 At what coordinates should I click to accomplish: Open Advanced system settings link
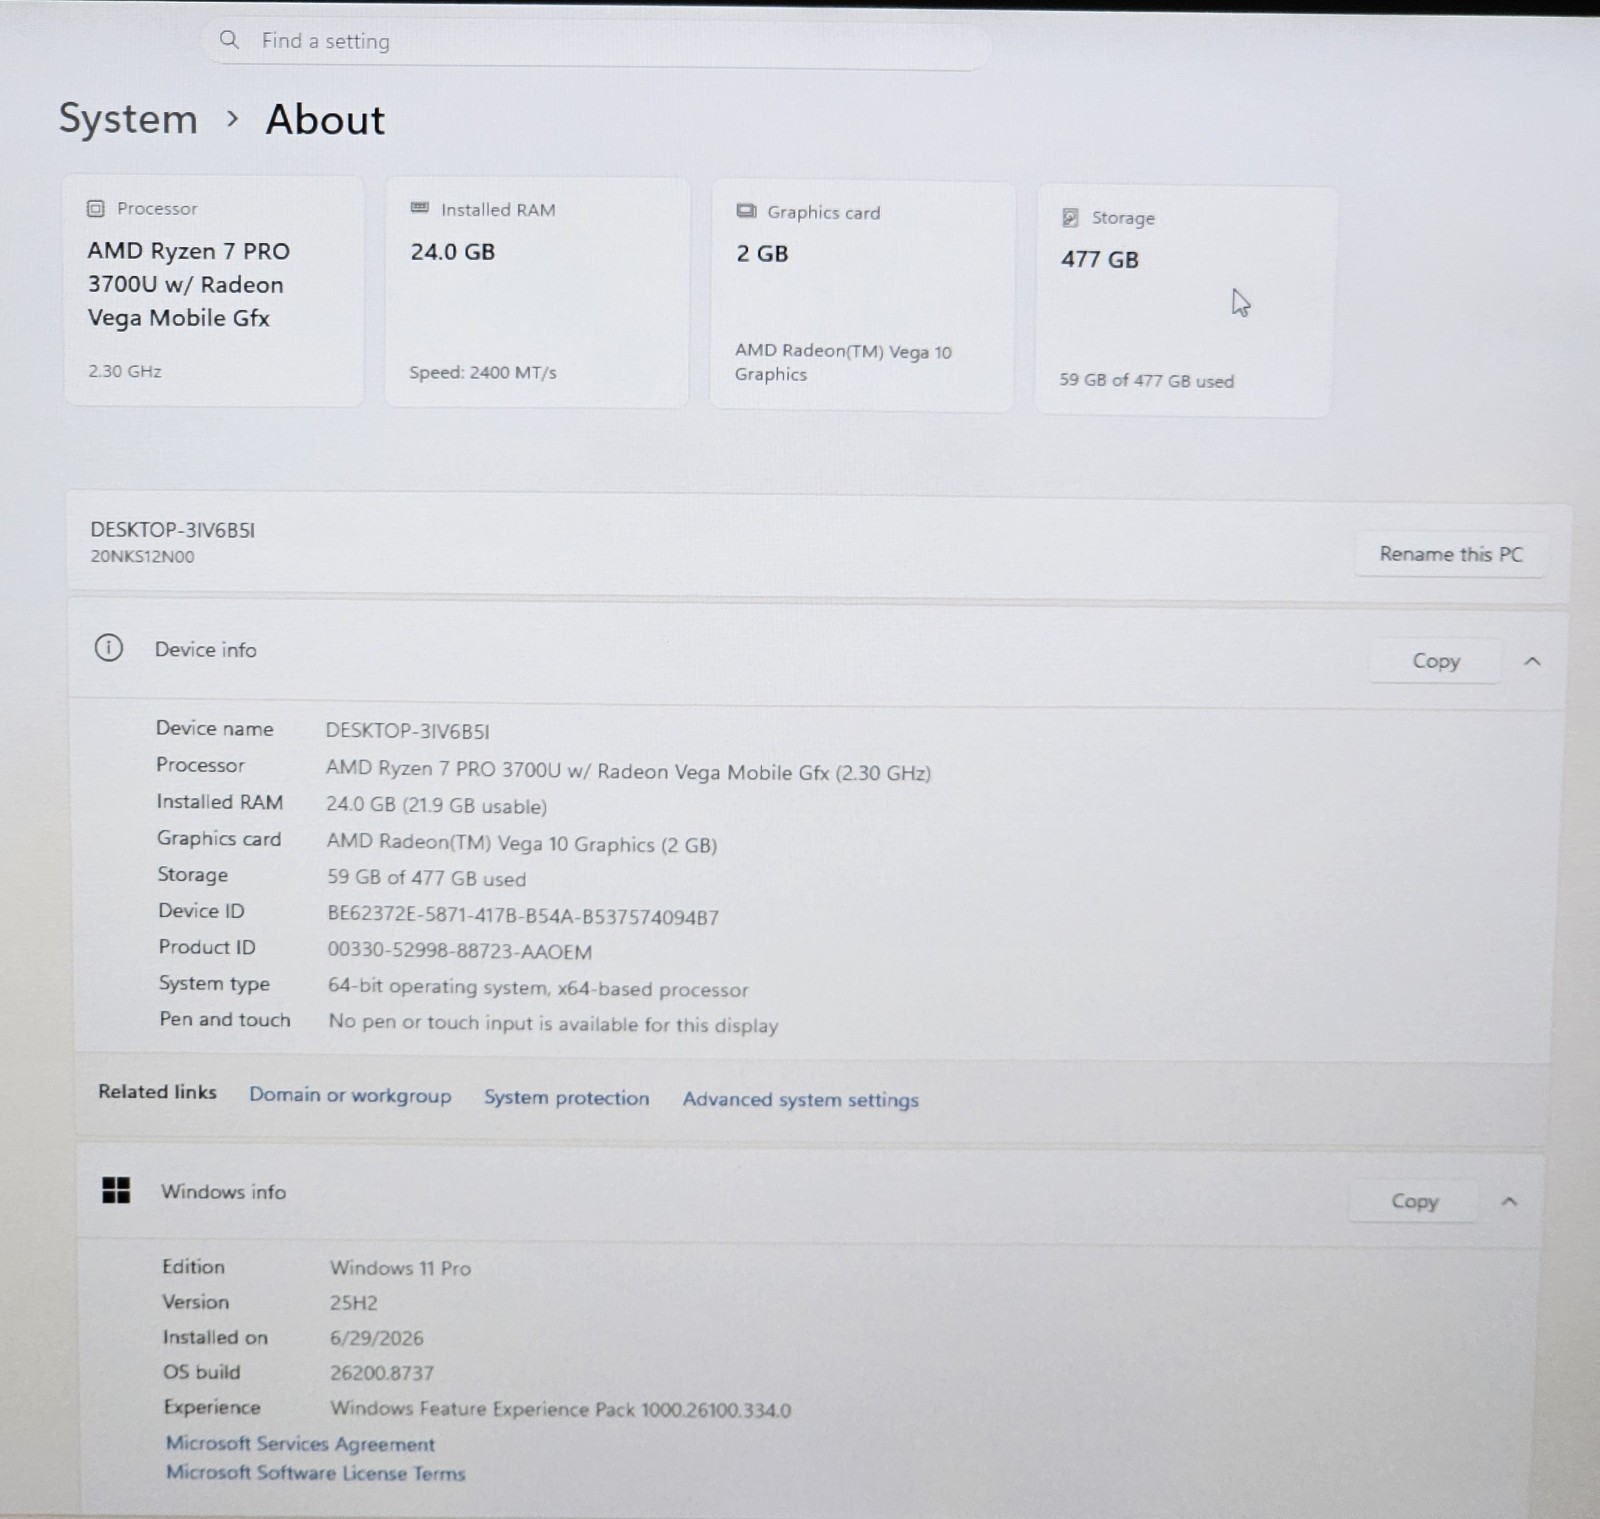coord(801,1099)
